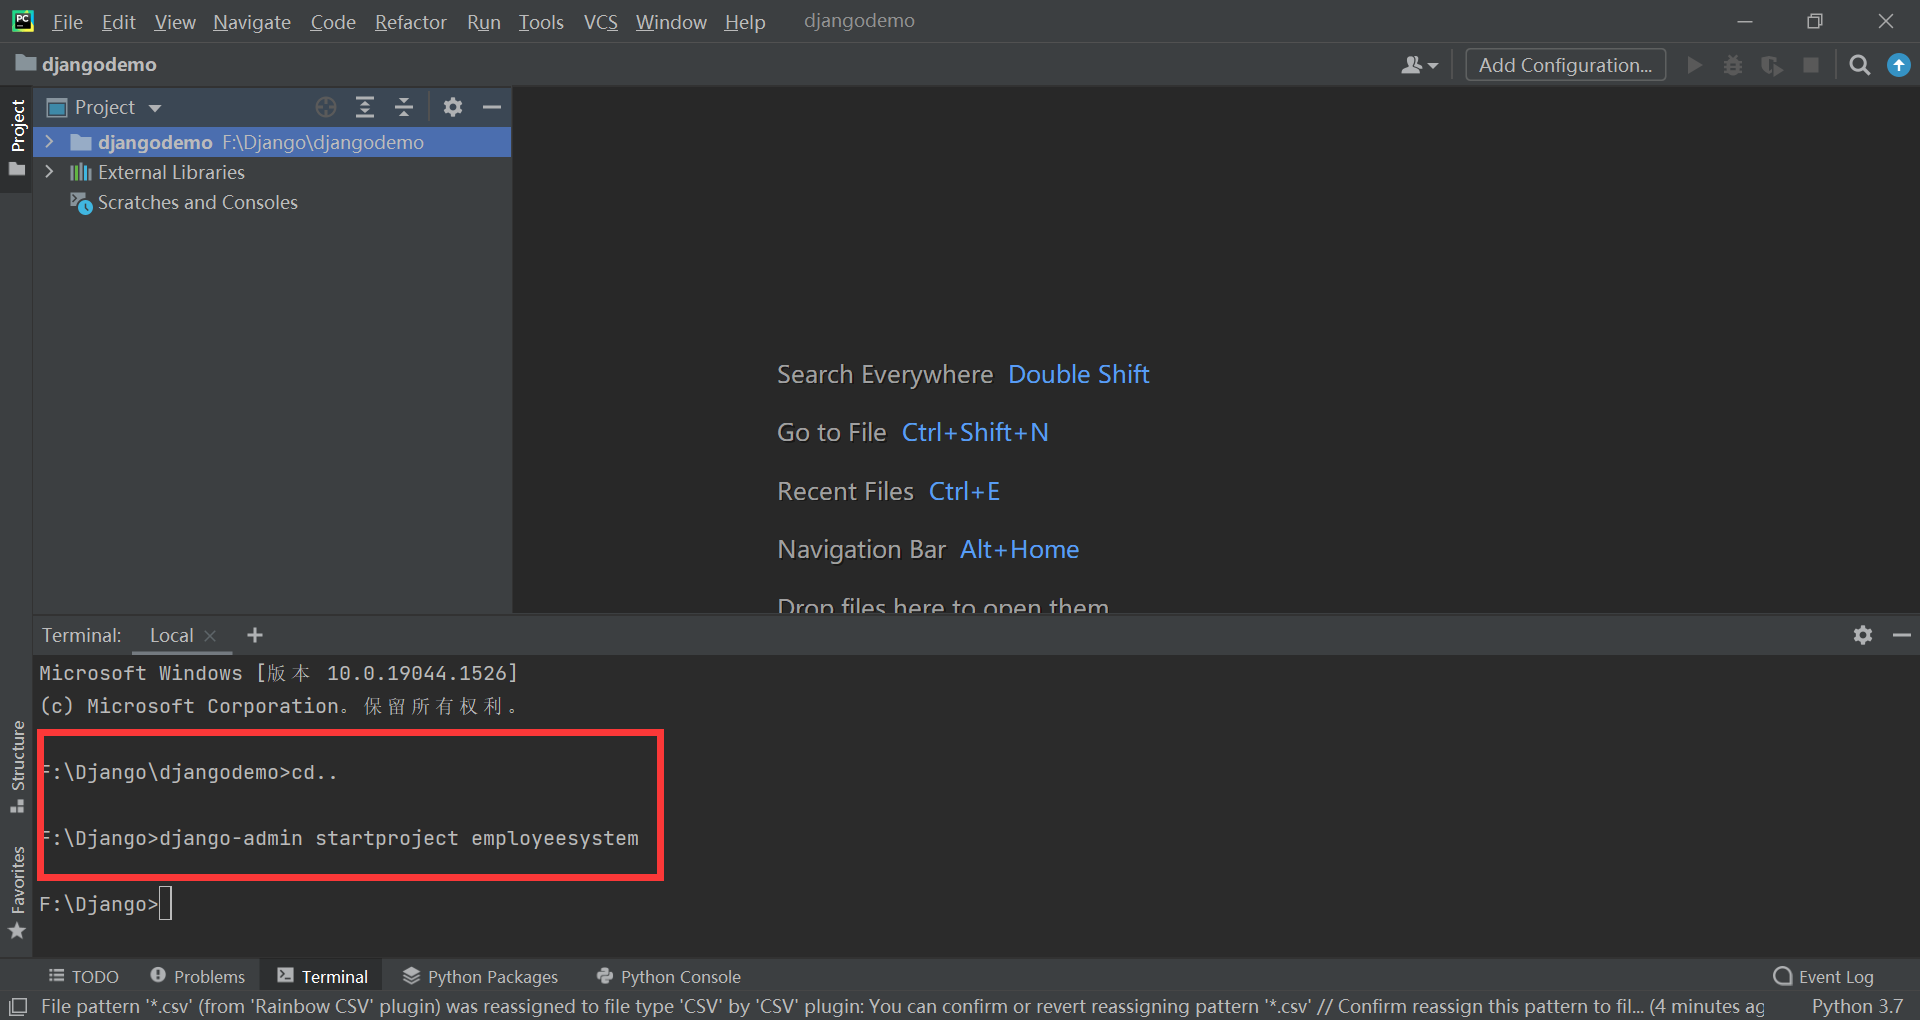Open the TODO tool window
The height and width of the screenshot is (1020, 1920).
84,976
